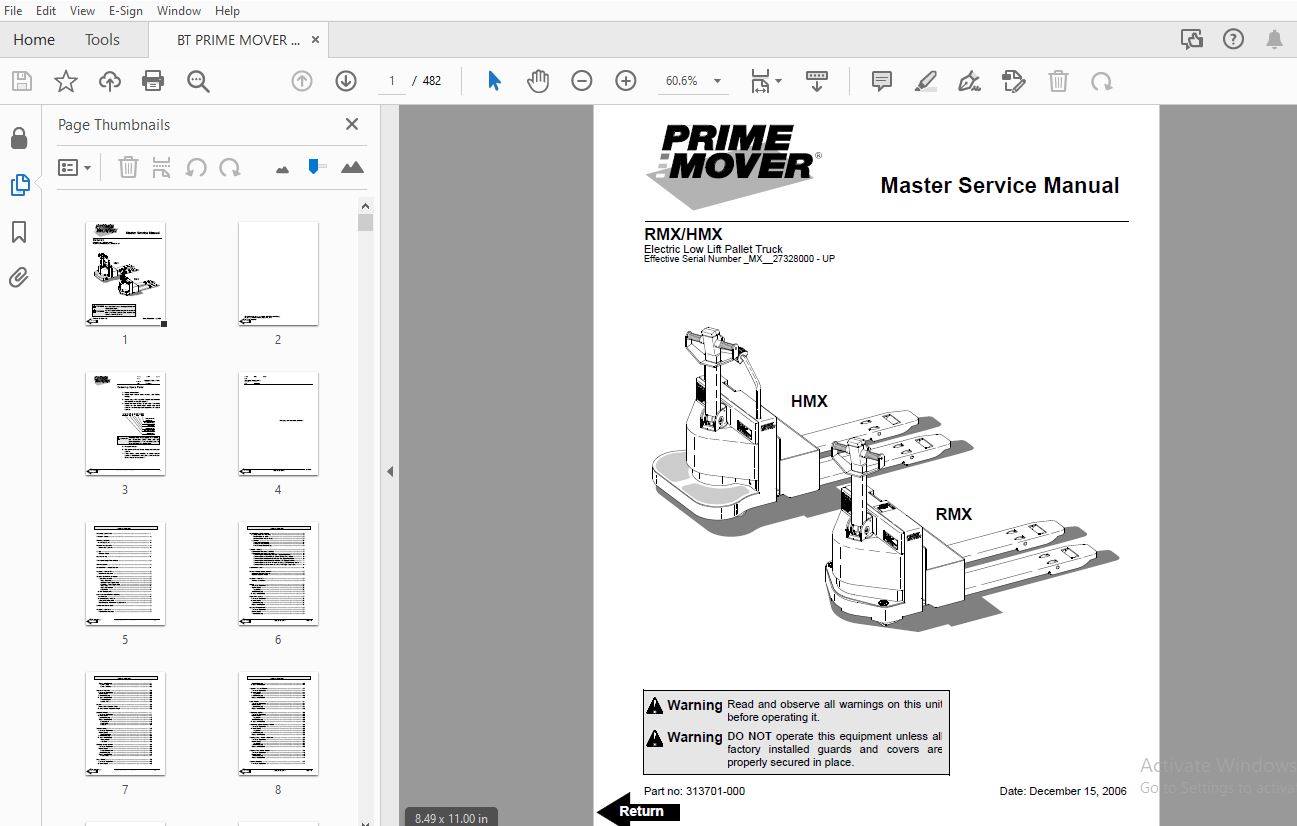Toggle the Page Thumbnails sidebar icon
Image resolution: width=1297 pixels, height=826 pixels.
click(19, 185)
